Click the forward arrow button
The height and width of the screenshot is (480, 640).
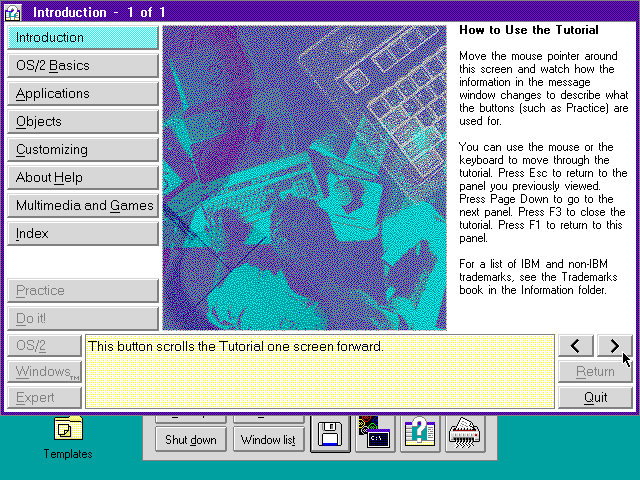(615, 346)
